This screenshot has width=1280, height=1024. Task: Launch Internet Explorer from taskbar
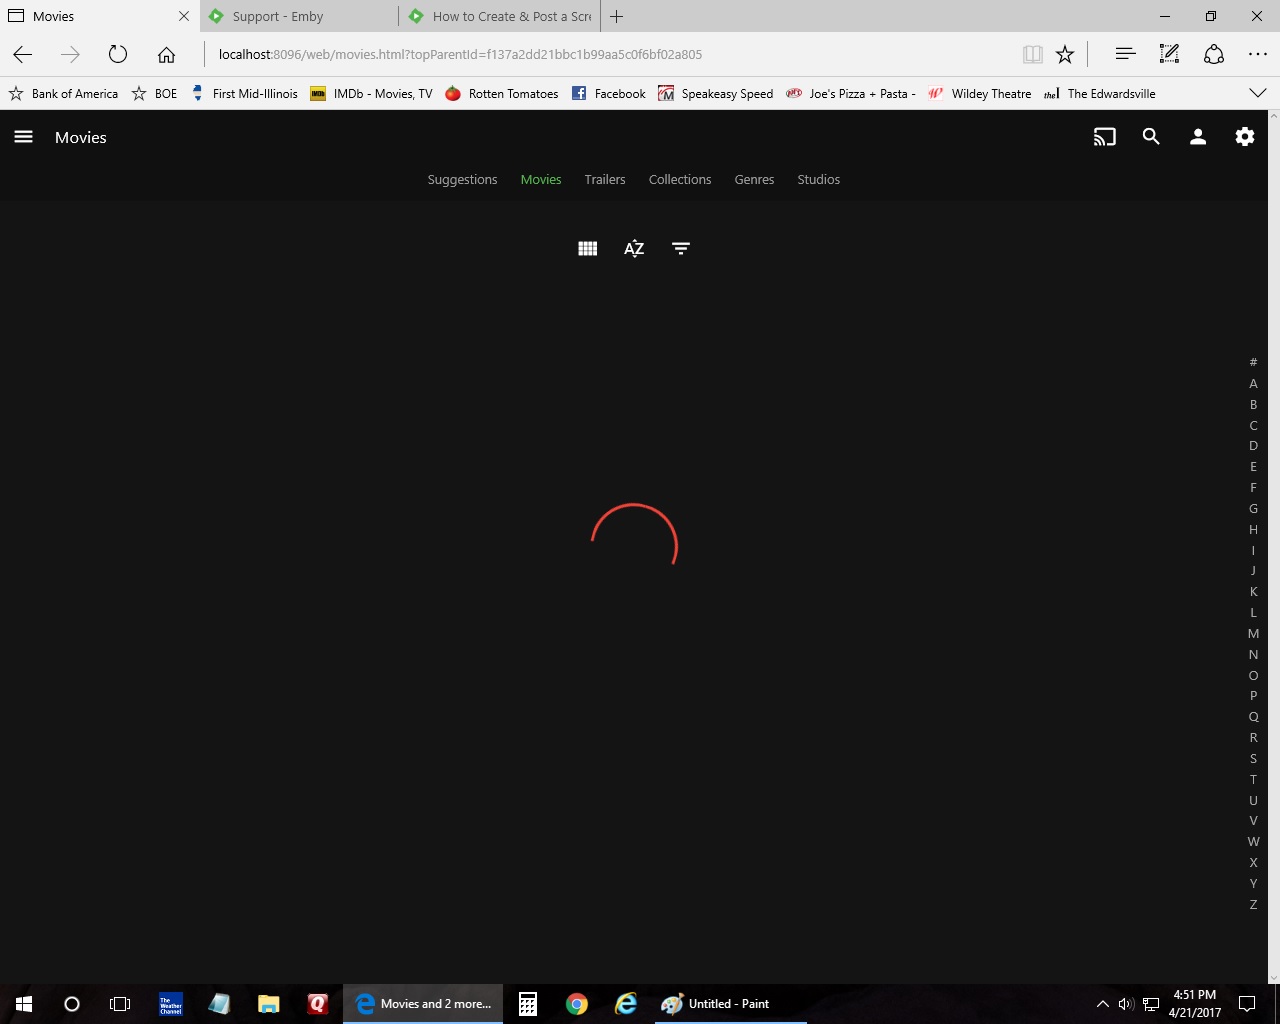point(626,1004)
